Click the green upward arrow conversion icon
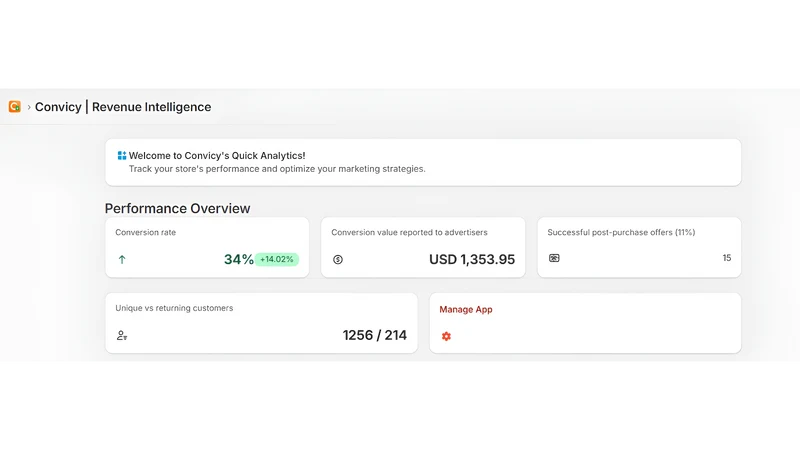Image resolution: width=800 pixels, height=450 pixels. (x=122, y=260)
